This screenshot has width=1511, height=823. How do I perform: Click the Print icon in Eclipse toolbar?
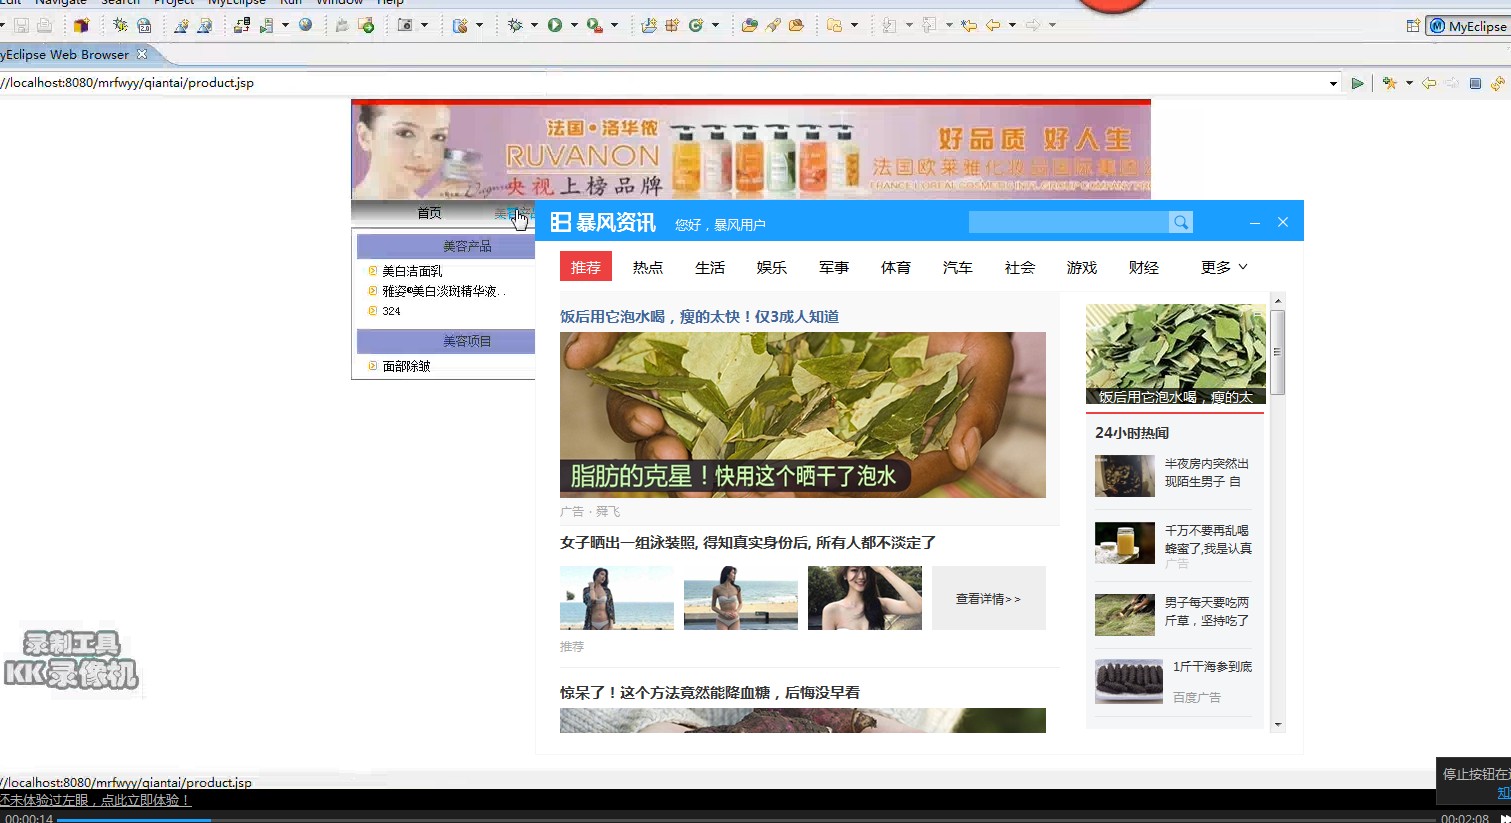click(44, 26)
